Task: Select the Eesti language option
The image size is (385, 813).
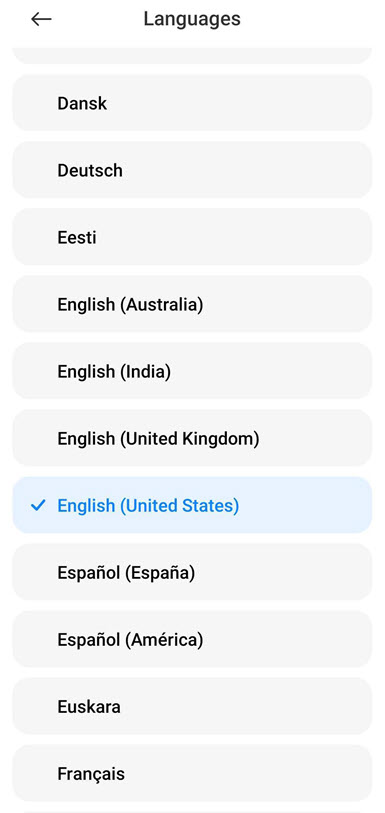Action: tap(192, 237)
